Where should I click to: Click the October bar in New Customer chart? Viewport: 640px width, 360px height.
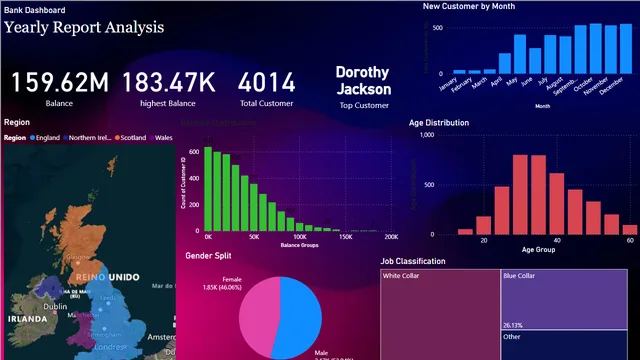coord(596,49)
